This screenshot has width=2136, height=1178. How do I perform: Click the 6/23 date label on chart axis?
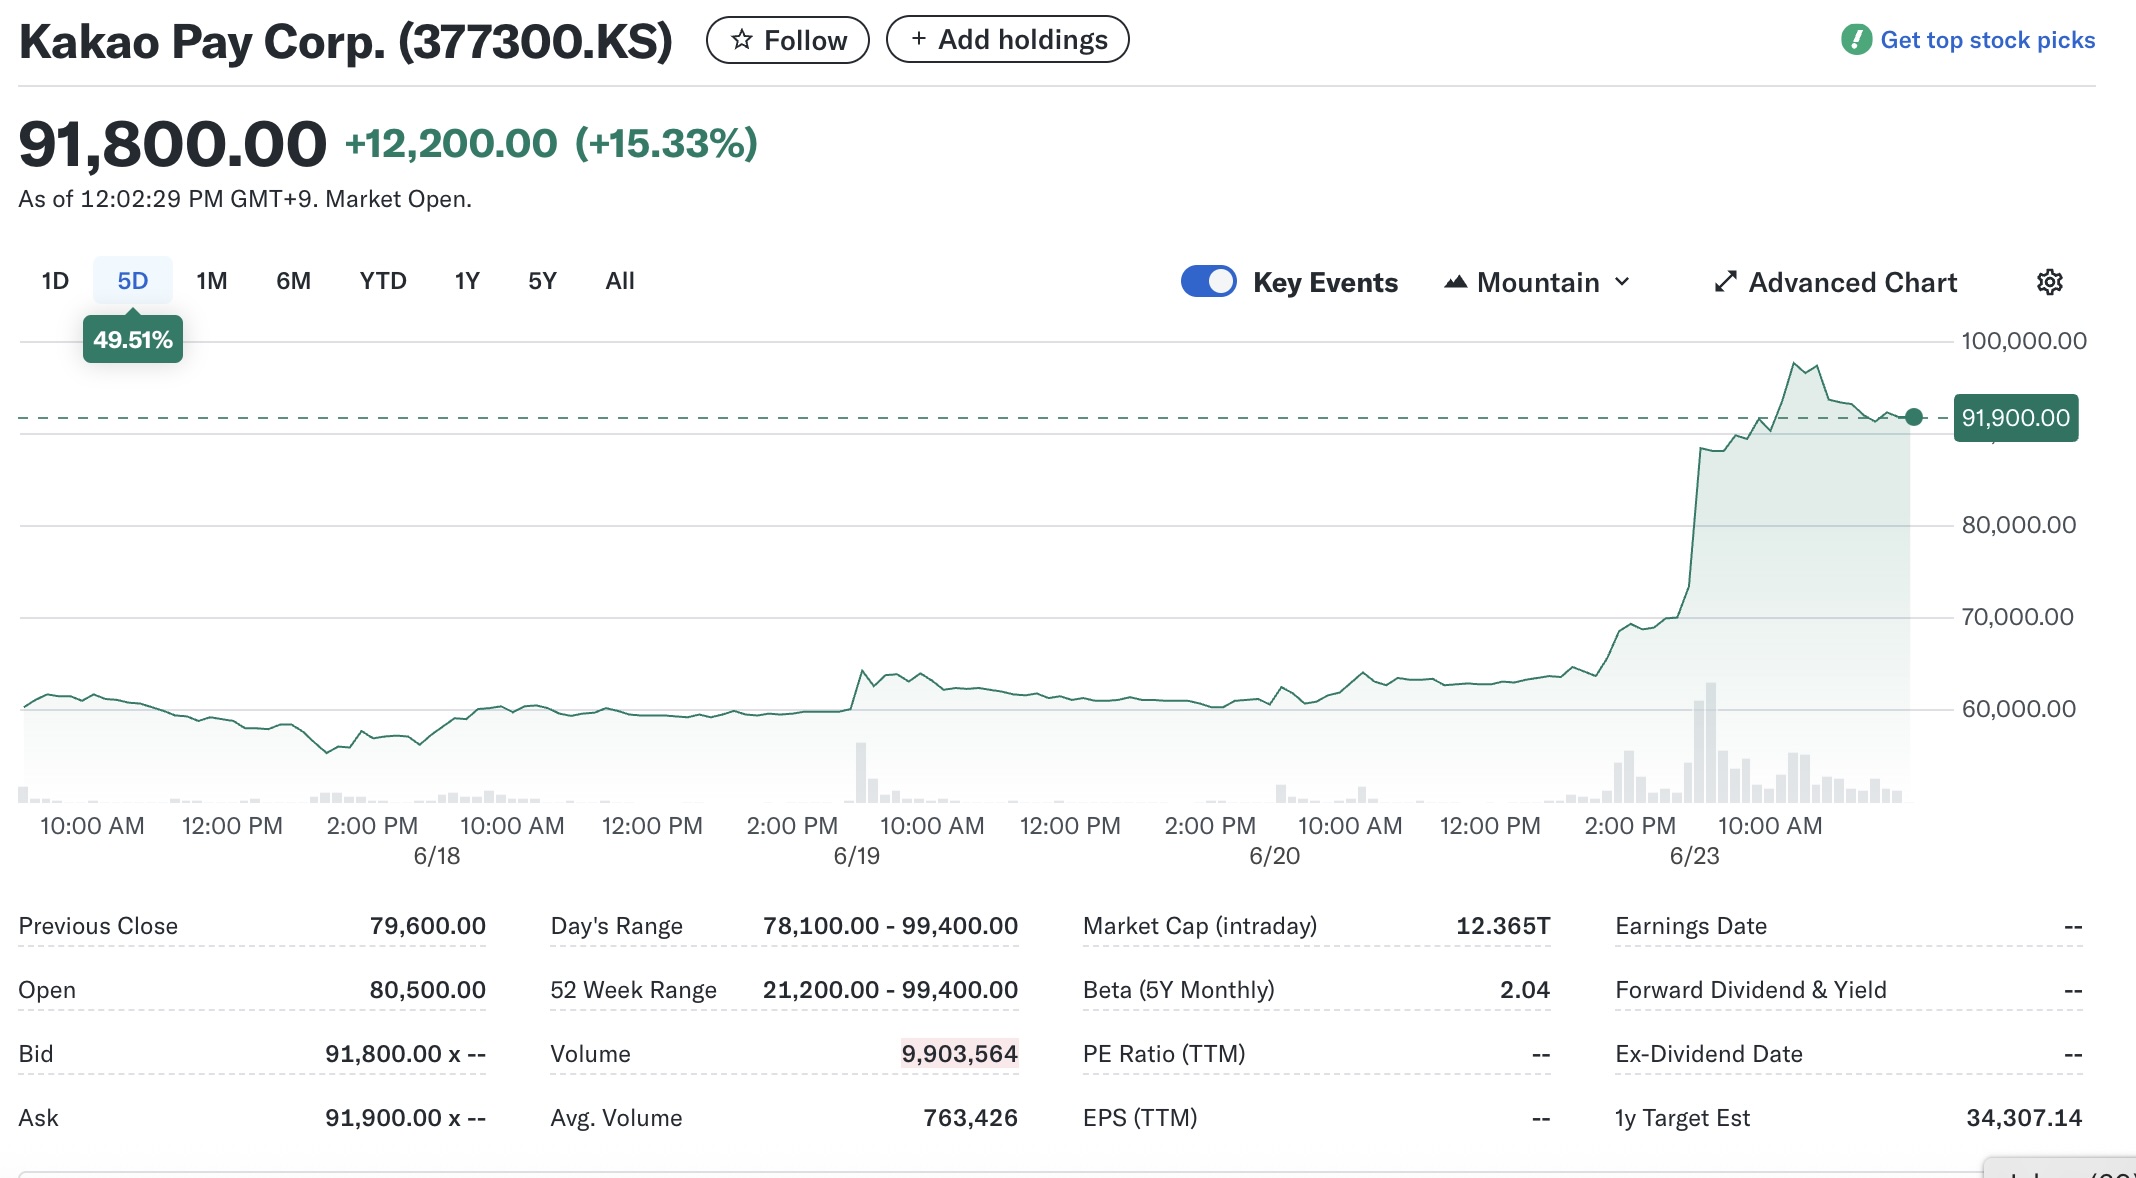click(1695, 856)
